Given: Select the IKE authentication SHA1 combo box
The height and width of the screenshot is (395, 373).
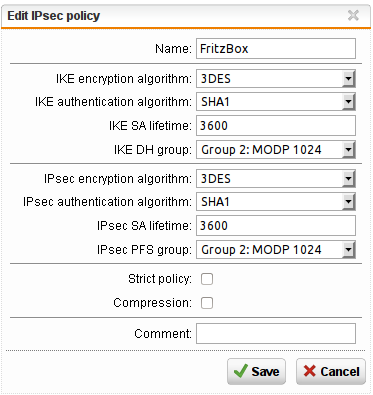Looking at the screenshot, I should 276,102.
